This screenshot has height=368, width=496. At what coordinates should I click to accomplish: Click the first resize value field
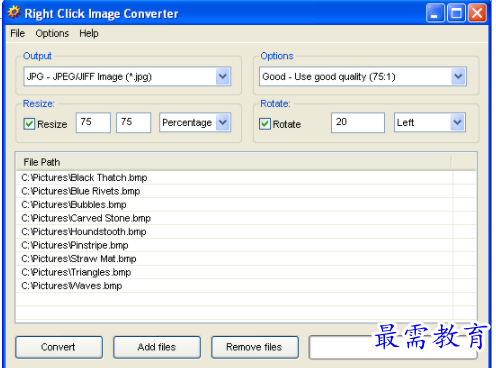[x=93, y=123]
